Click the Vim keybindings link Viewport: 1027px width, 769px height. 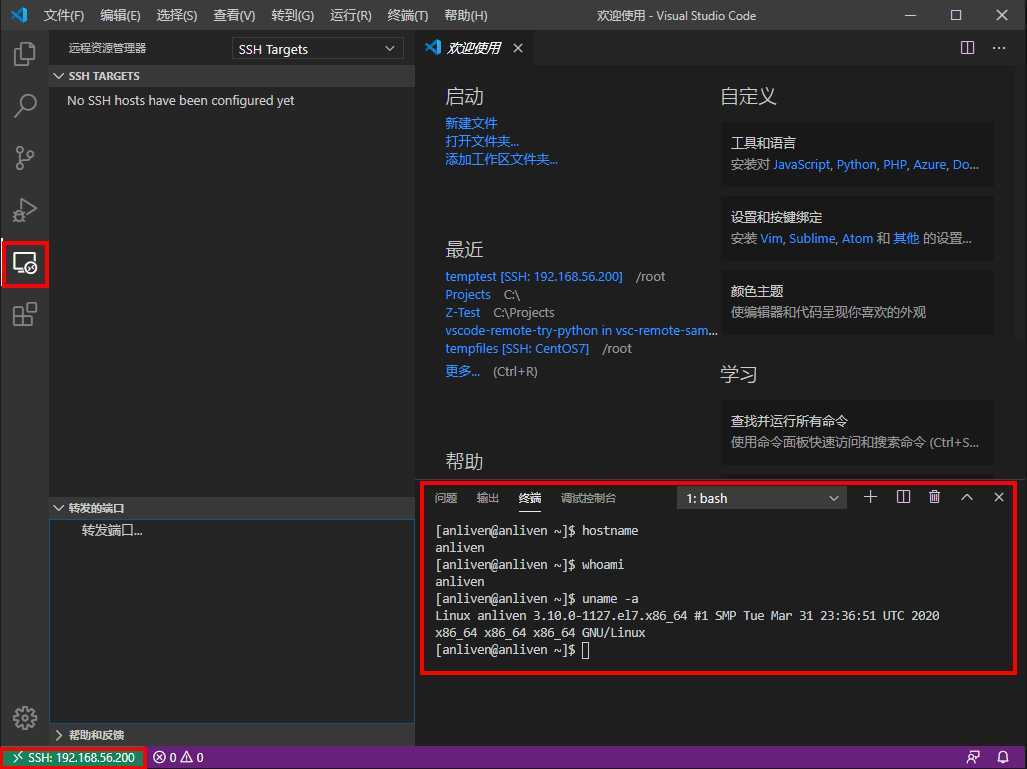(771, 238)
